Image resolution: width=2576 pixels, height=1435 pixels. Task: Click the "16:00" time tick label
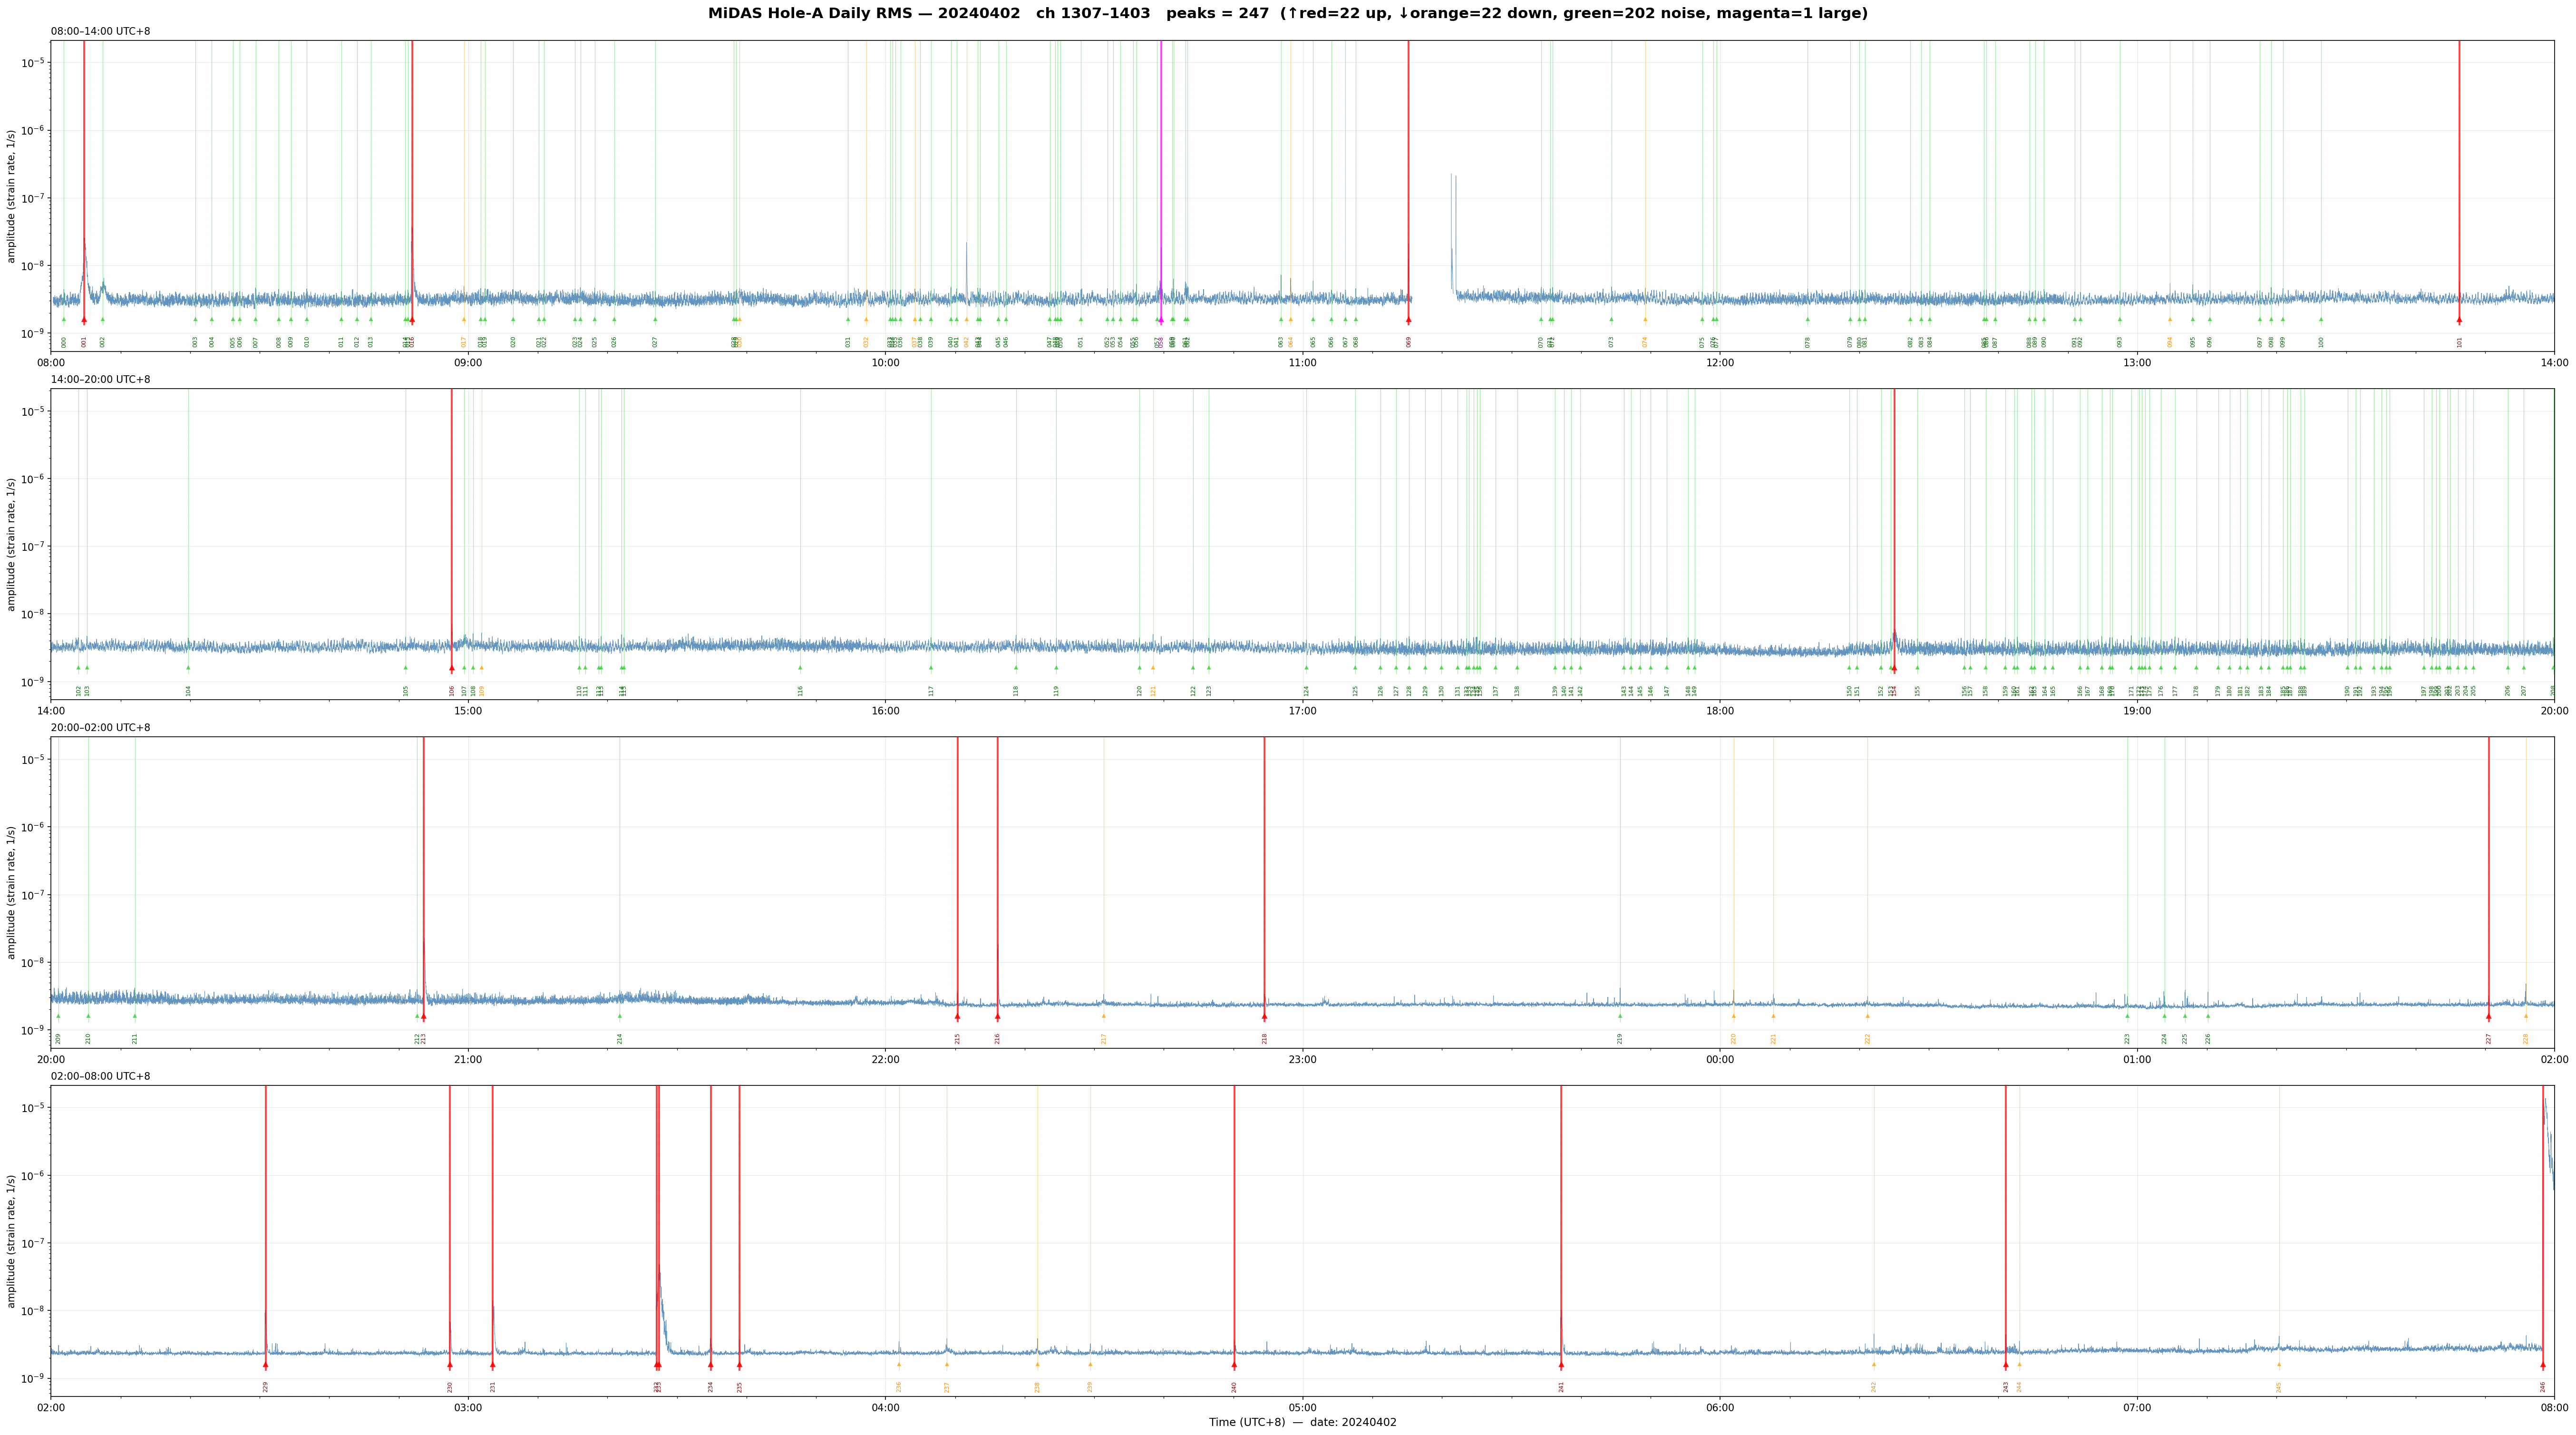[885, 711]
